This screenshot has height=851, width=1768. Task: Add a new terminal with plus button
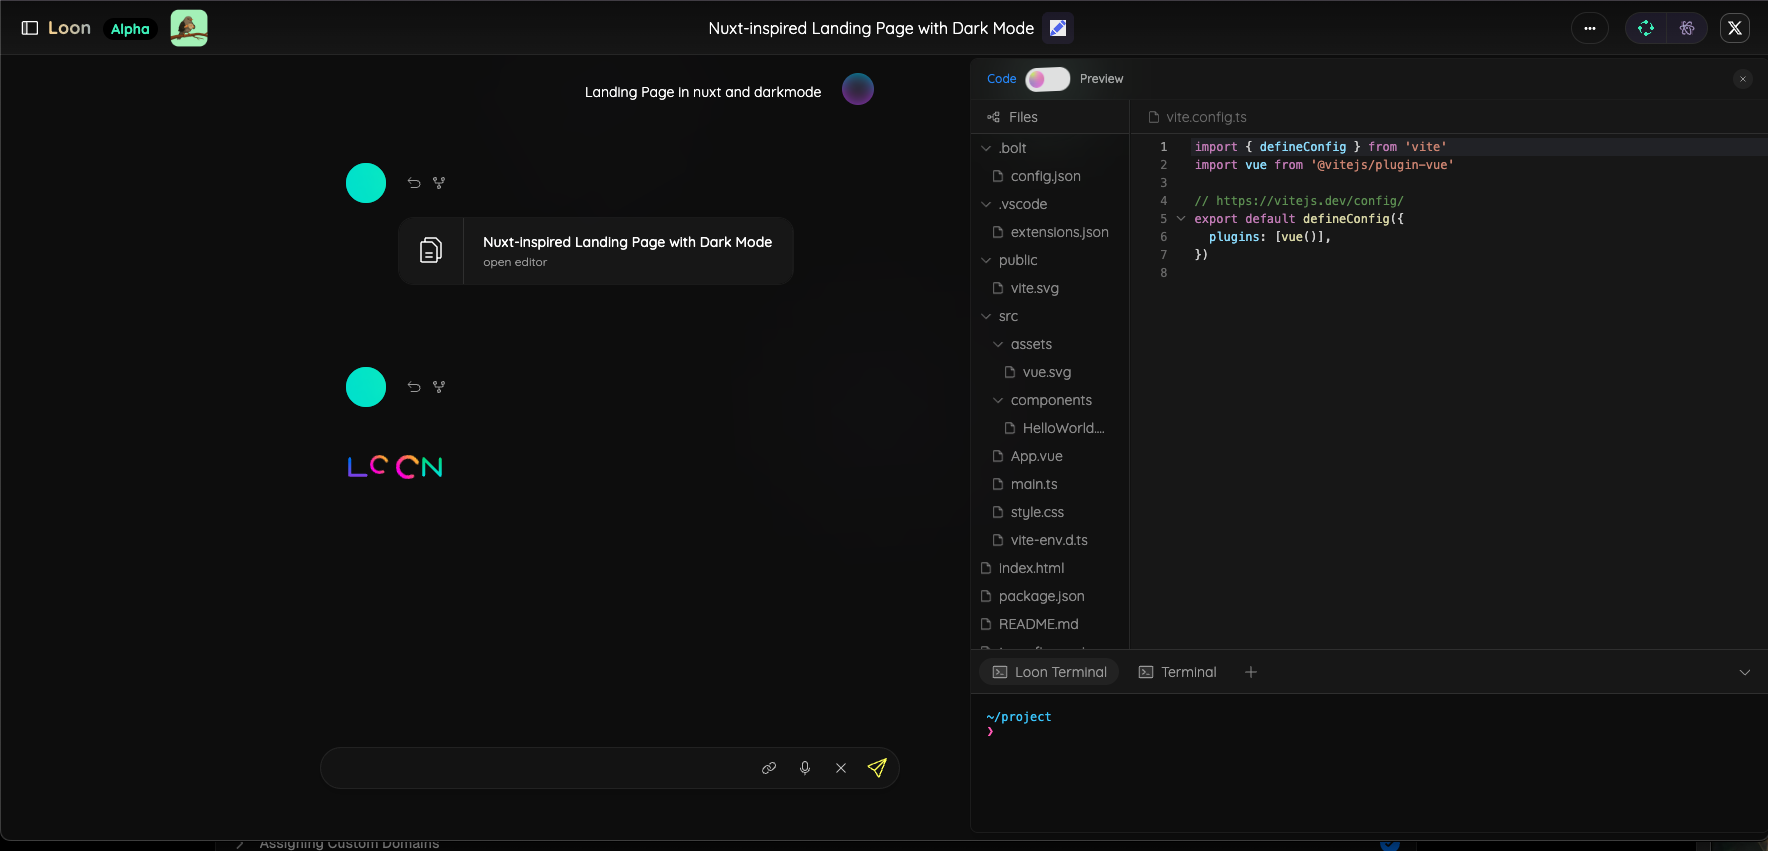click(x=1251, y=672)
